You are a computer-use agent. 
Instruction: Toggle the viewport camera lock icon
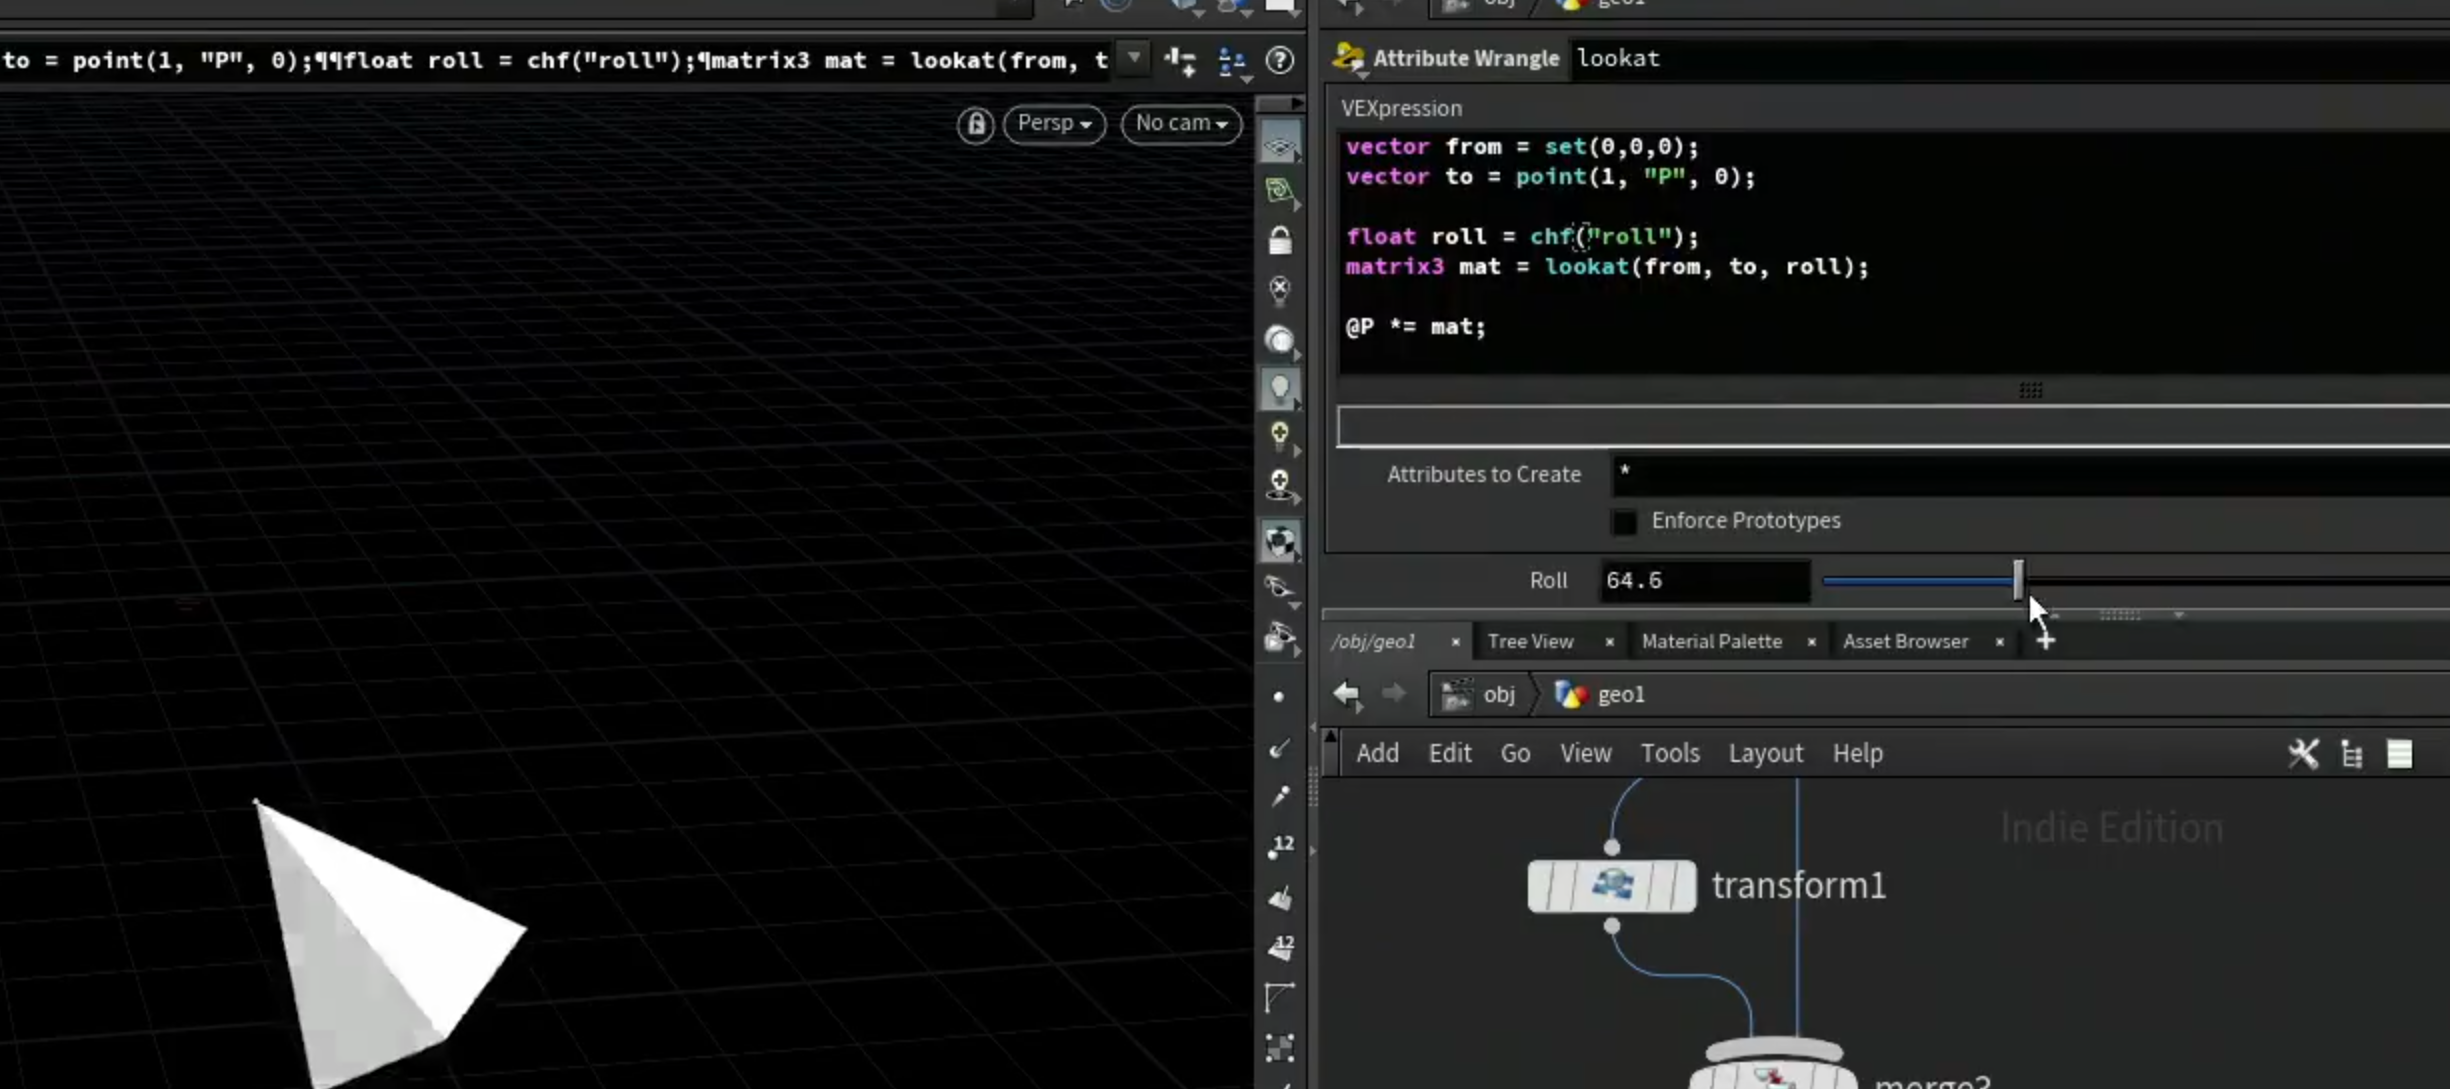click(975, 124)
